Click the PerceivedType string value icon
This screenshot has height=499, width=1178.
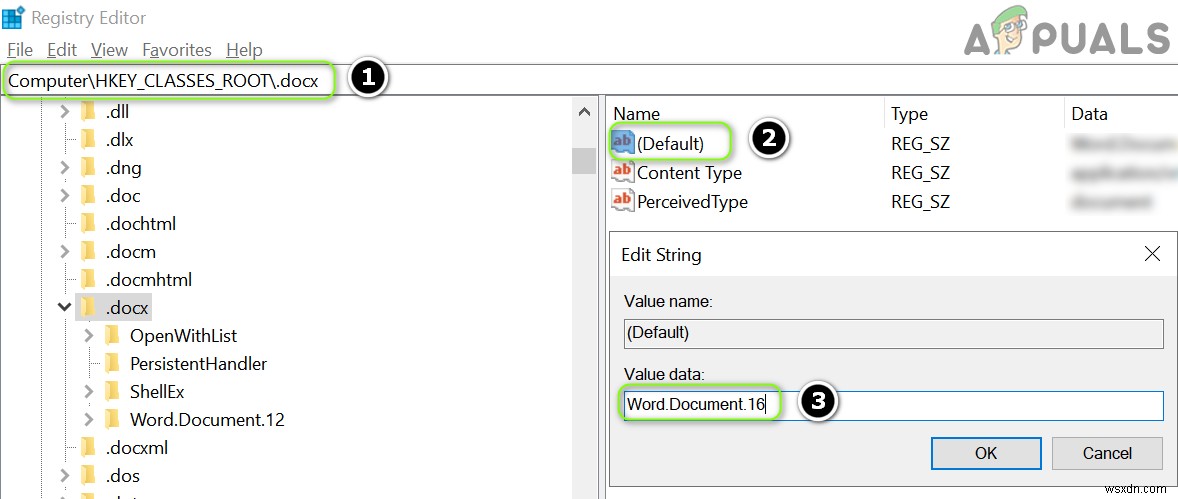pyautogui.click(x=623, y=201)
